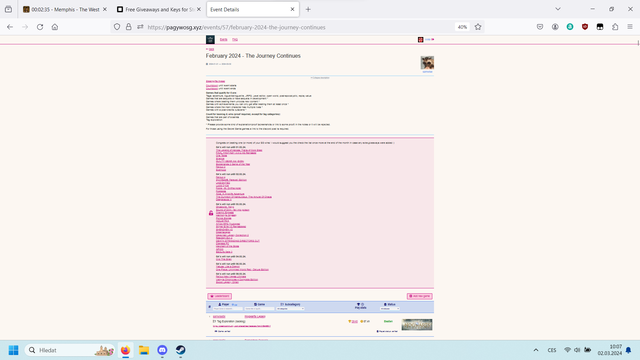Save page to Pocket
The width and height of the screenshot is (640, 360).
click(x=540, y=27)
